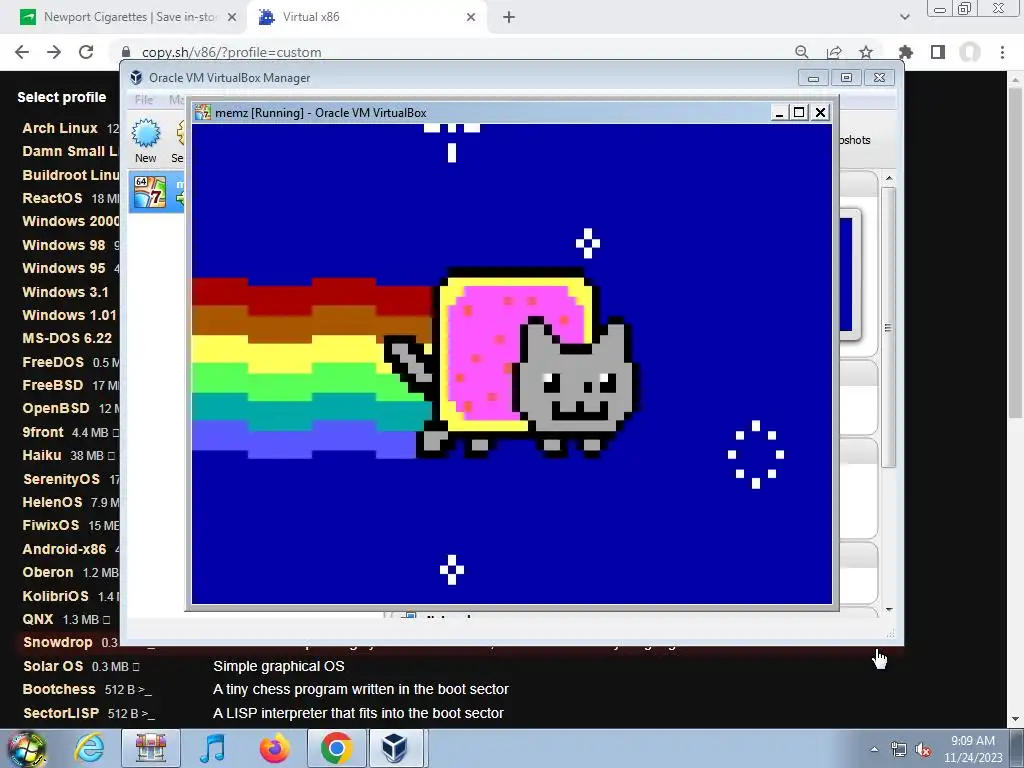This screenshot has height=768, width=1024.
Task: Select the KolibriOS profile
Action: pos(56,596)
